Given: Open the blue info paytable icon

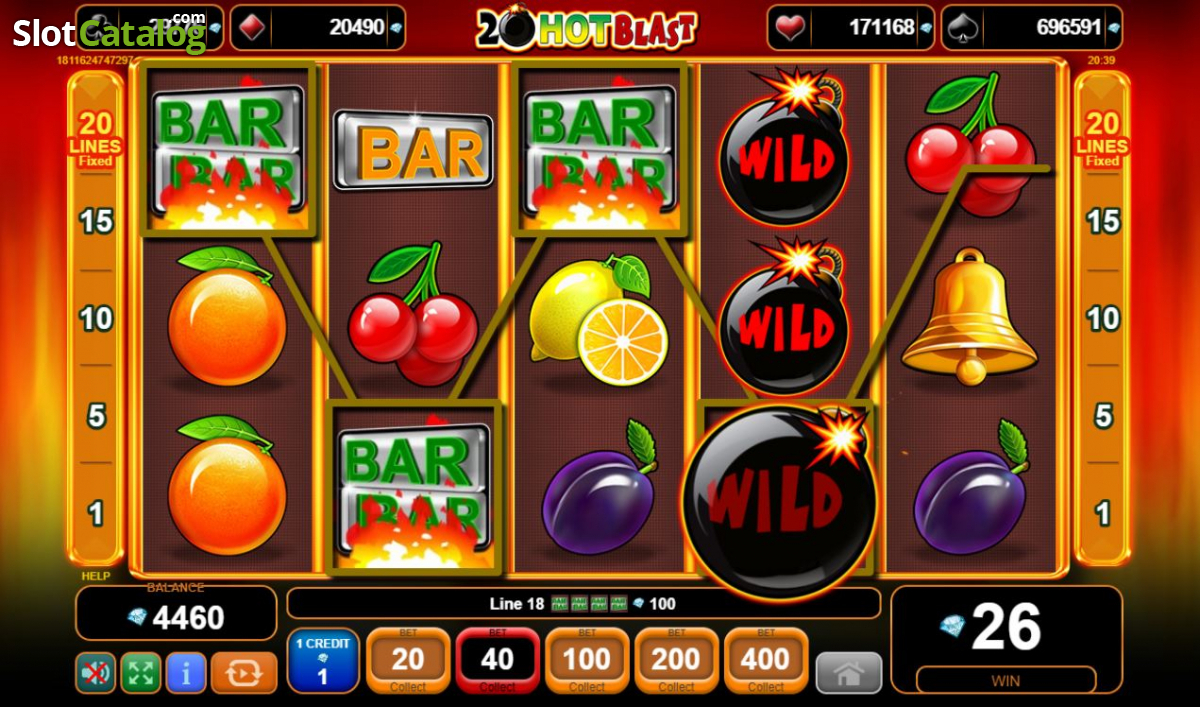Looking at the screenshot, I should click(x=186, y=673).
